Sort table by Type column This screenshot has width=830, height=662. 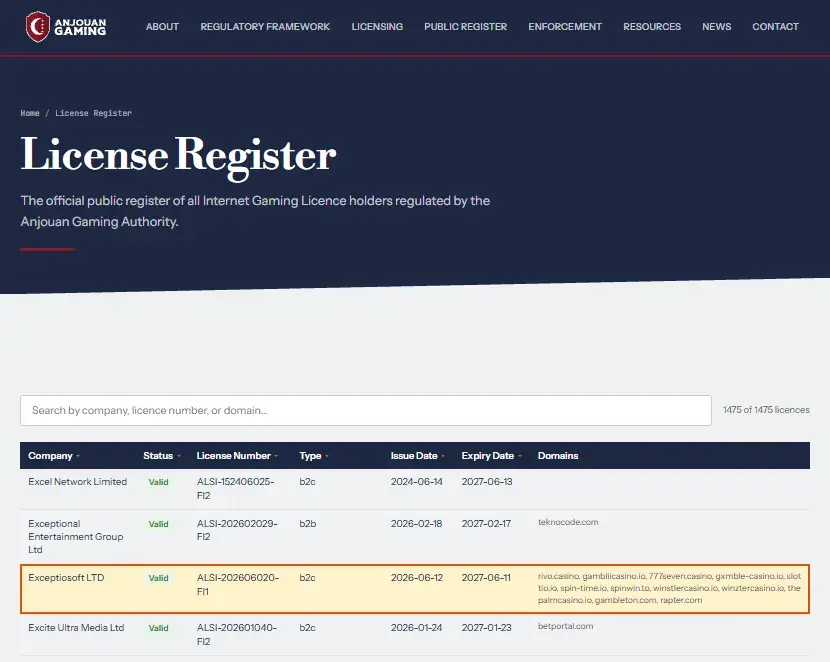pos(313,456)
